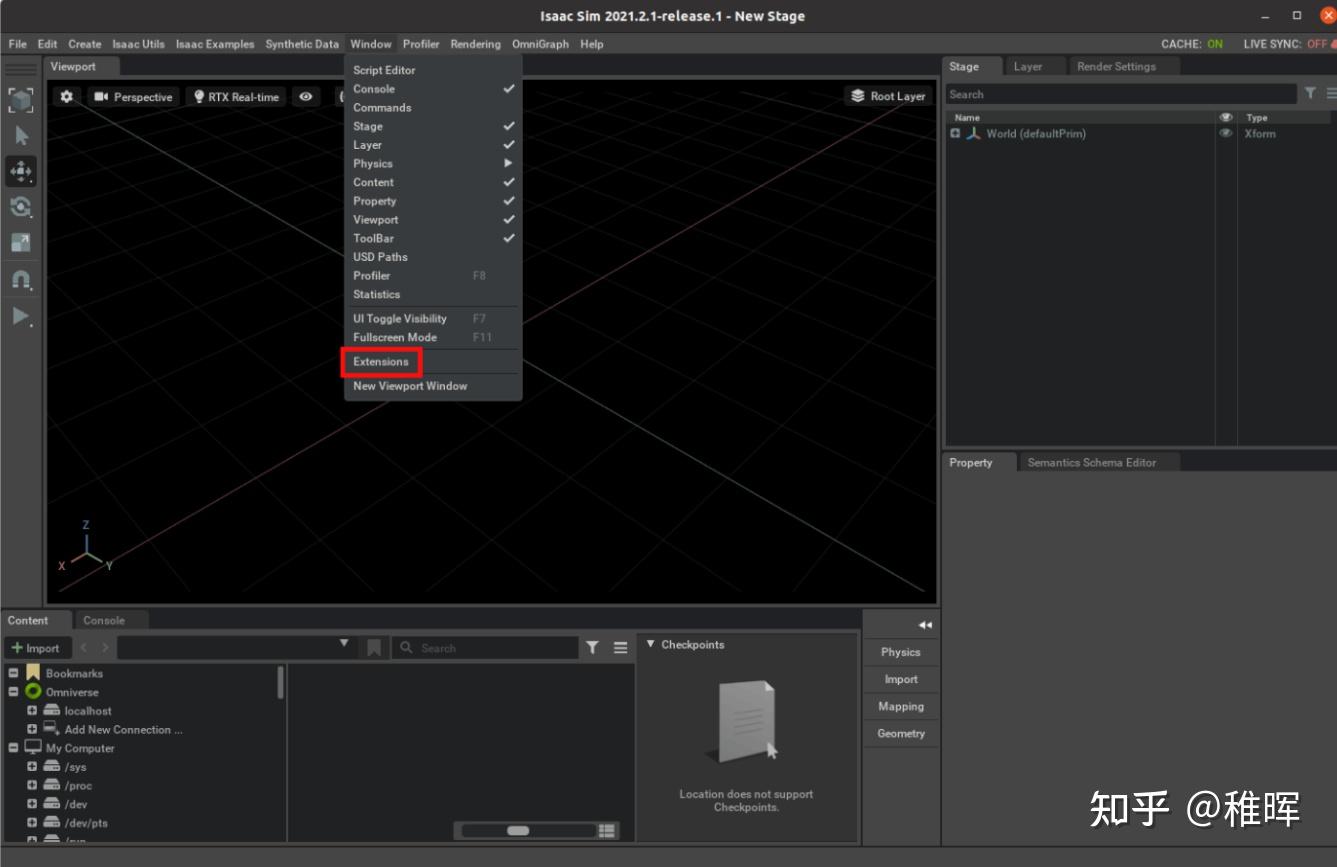Open the Perspective camera button
Image resolution: width=1337 pixels, height=867 pixels.
pos(133,97)
